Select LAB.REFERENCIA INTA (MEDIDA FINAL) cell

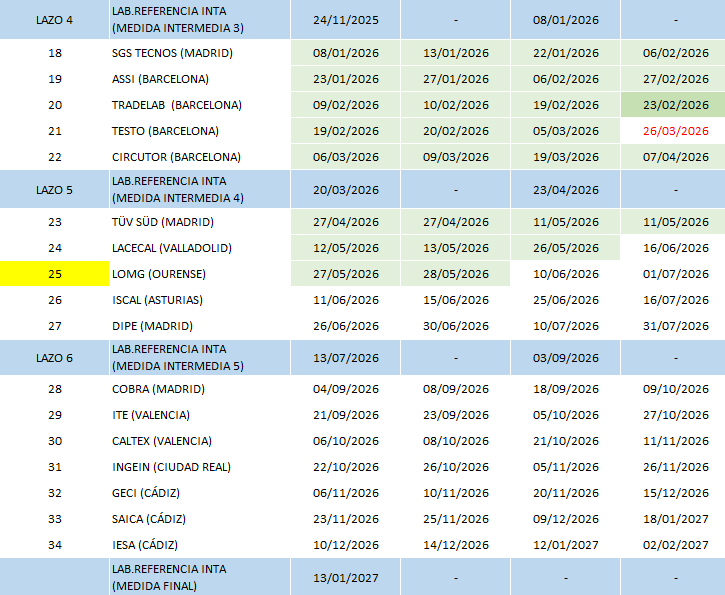tap(199, 577)
